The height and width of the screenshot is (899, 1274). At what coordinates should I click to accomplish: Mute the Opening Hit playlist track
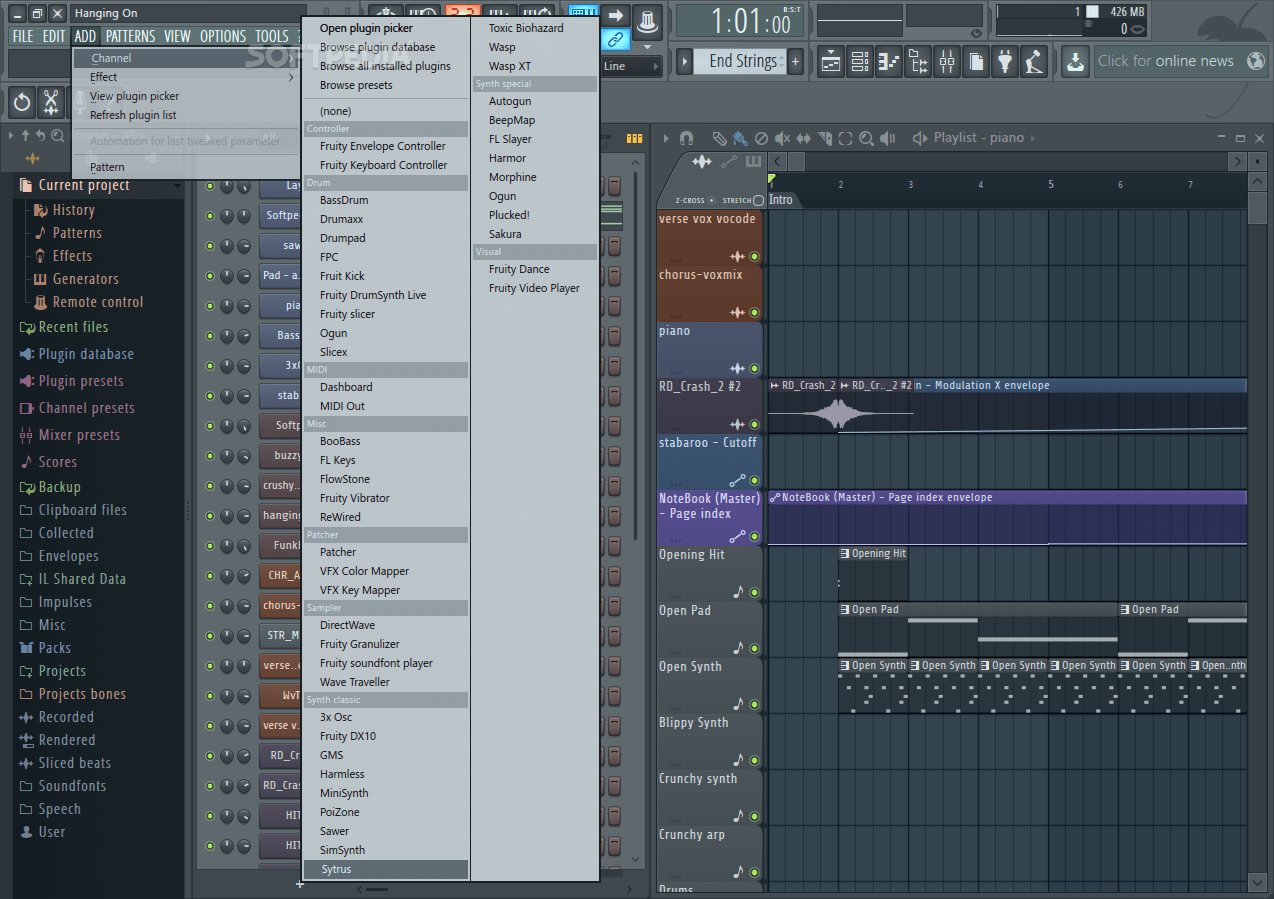tap(754, 593)
